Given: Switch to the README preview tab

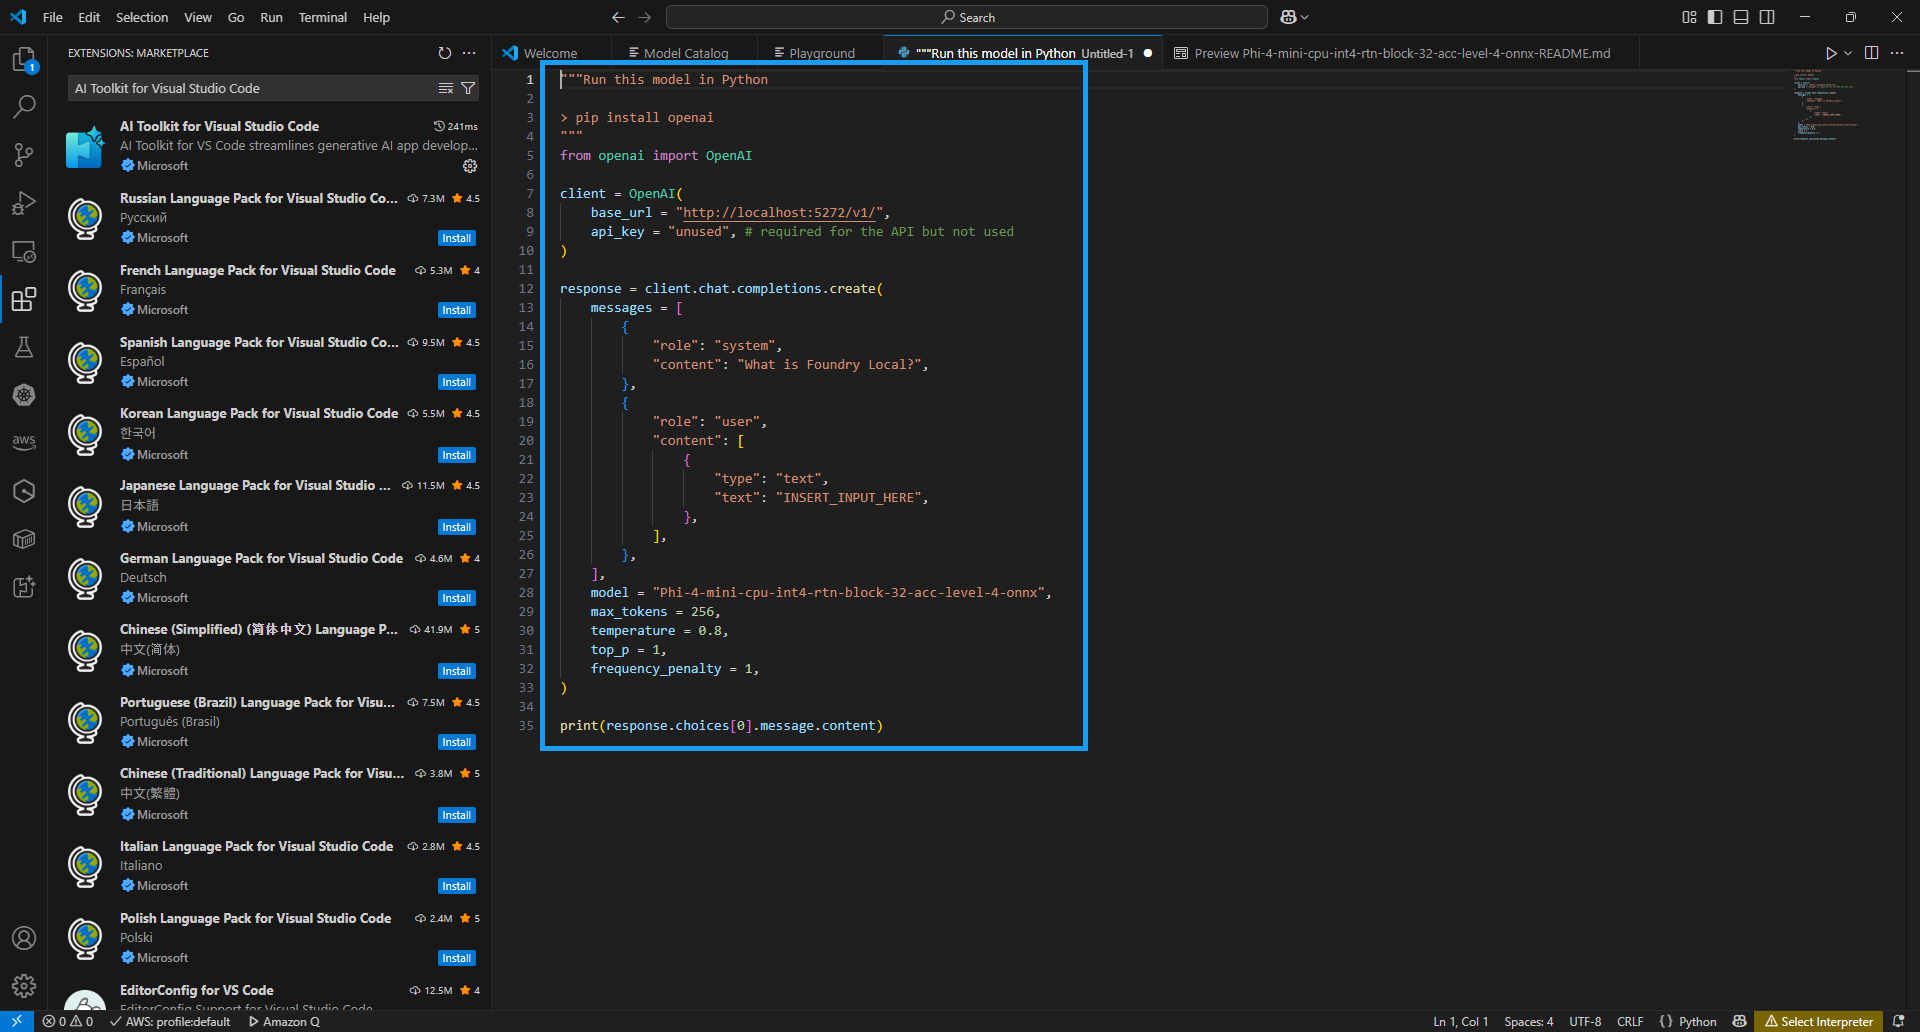Looking at the screenshot, I should (x=1401, y=53).
